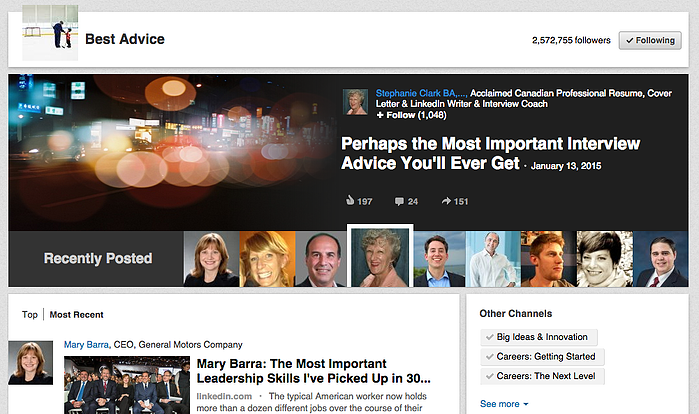Click the linkedin.com source label
Screen dimensions: 699x414
224,396
